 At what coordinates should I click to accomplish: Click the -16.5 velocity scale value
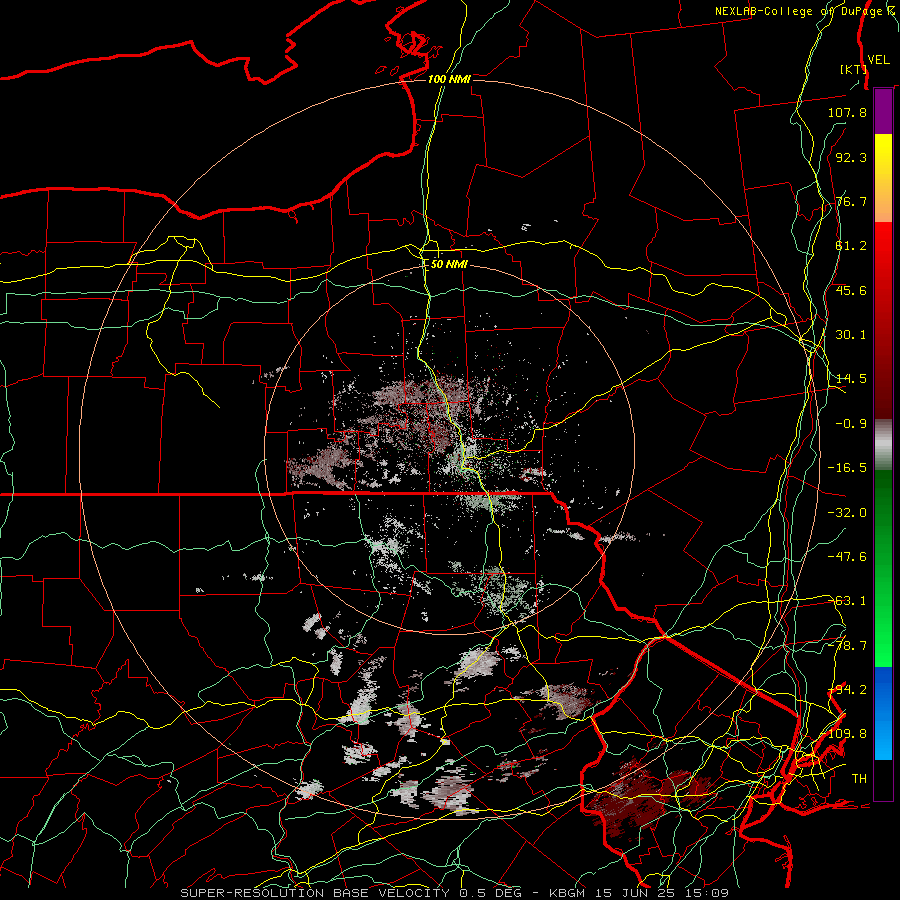847,468
